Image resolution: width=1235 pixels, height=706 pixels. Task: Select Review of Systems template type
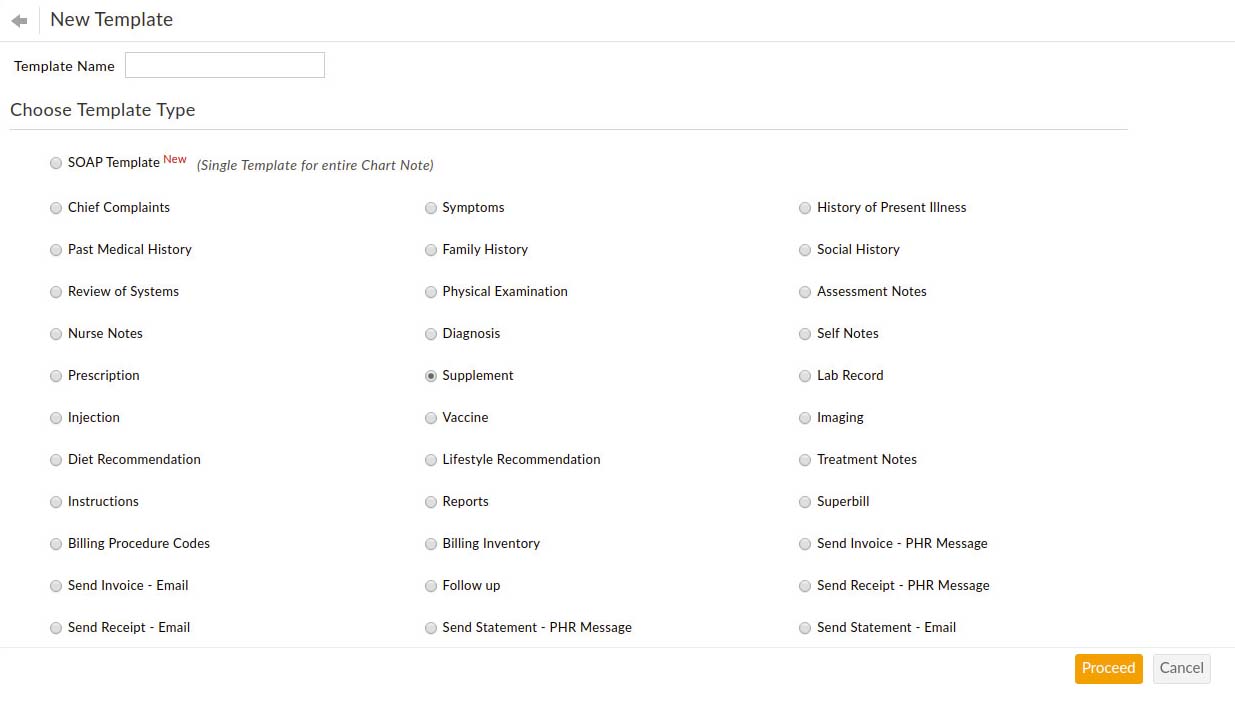click(x=56, y=292)
